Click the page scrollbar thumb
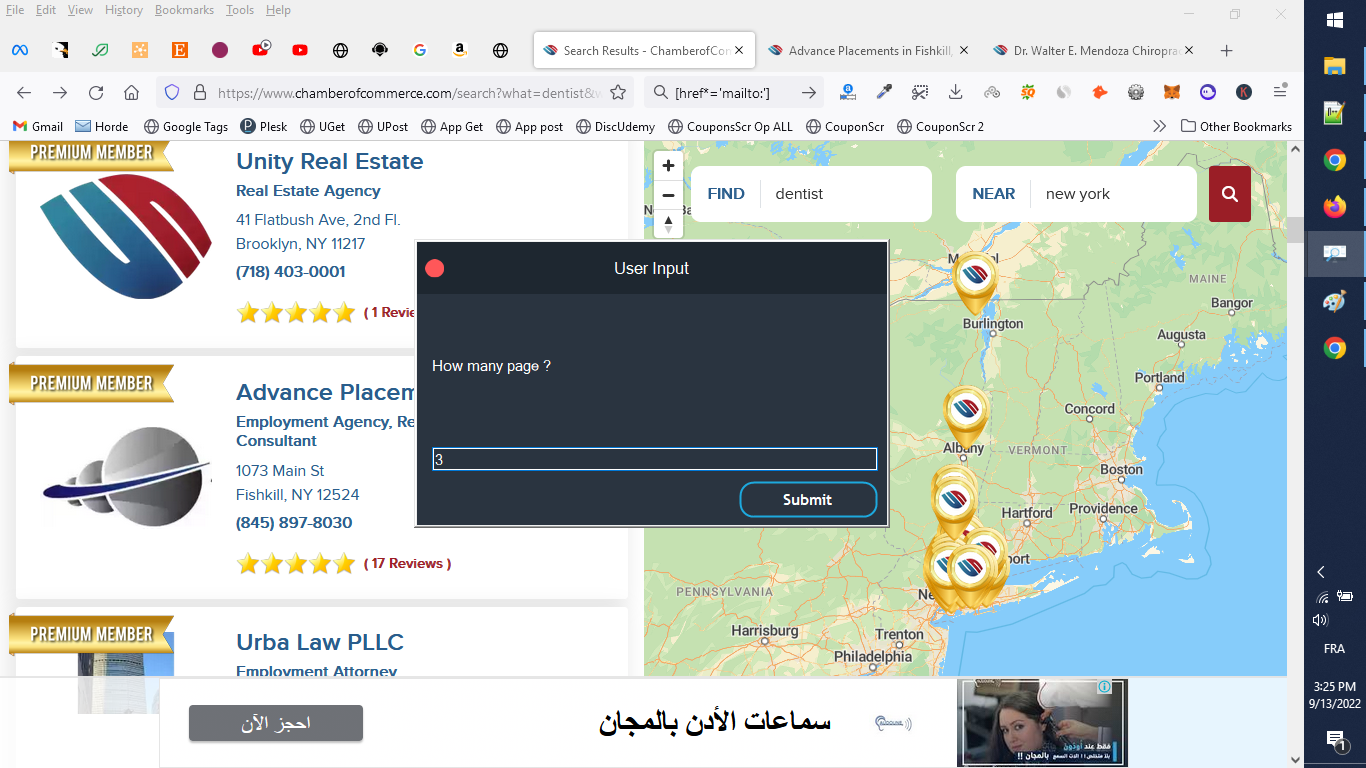This screenshot has height=768, width=1366. coord(1295,229)
